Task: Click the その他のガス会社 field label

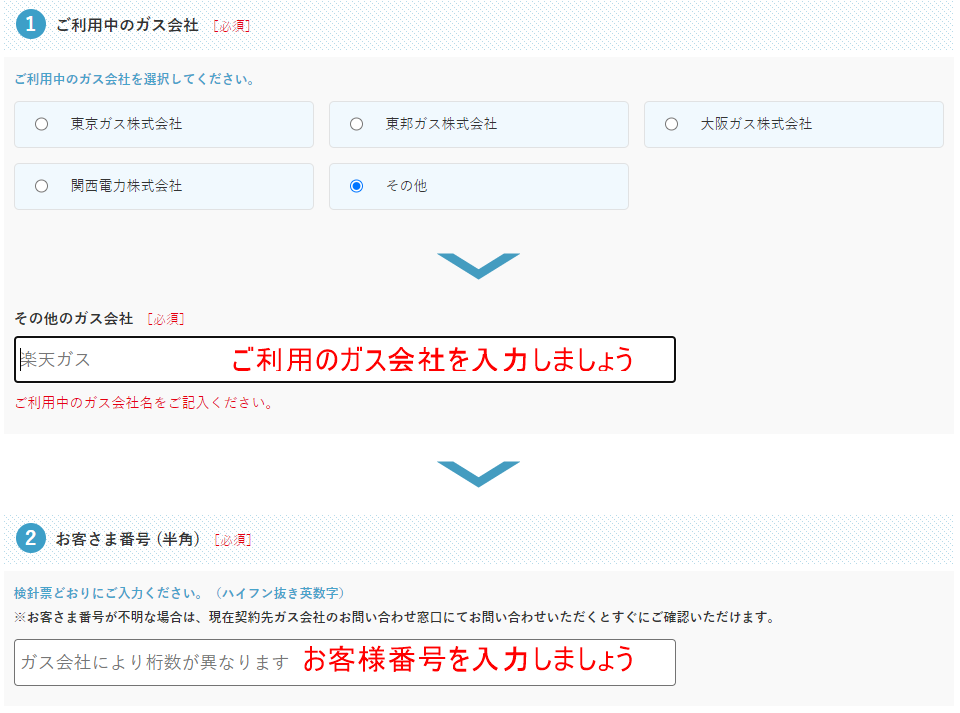Action: click(74, 318)
